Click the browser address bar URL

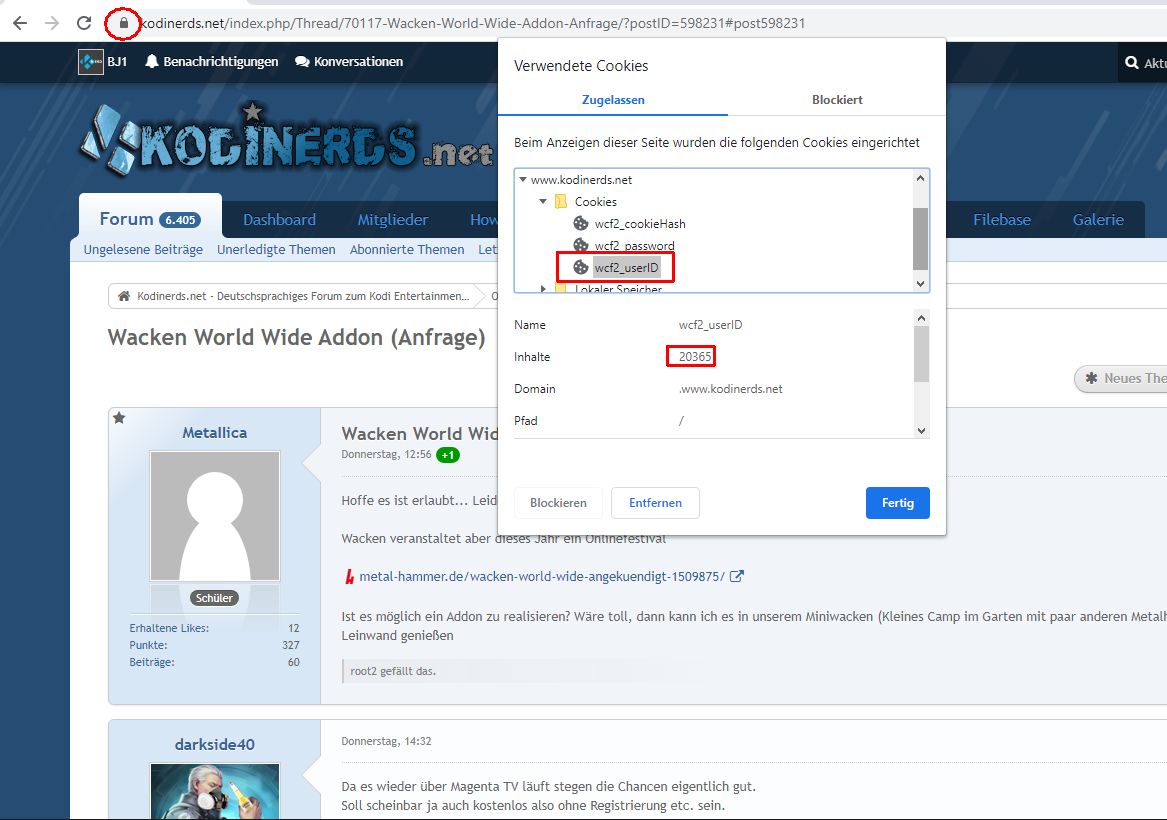[473, 23]
